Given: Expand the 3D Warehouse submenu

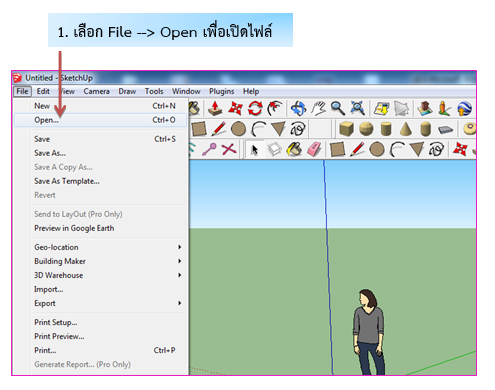Looking at the screenshot, I should point(109,275).
